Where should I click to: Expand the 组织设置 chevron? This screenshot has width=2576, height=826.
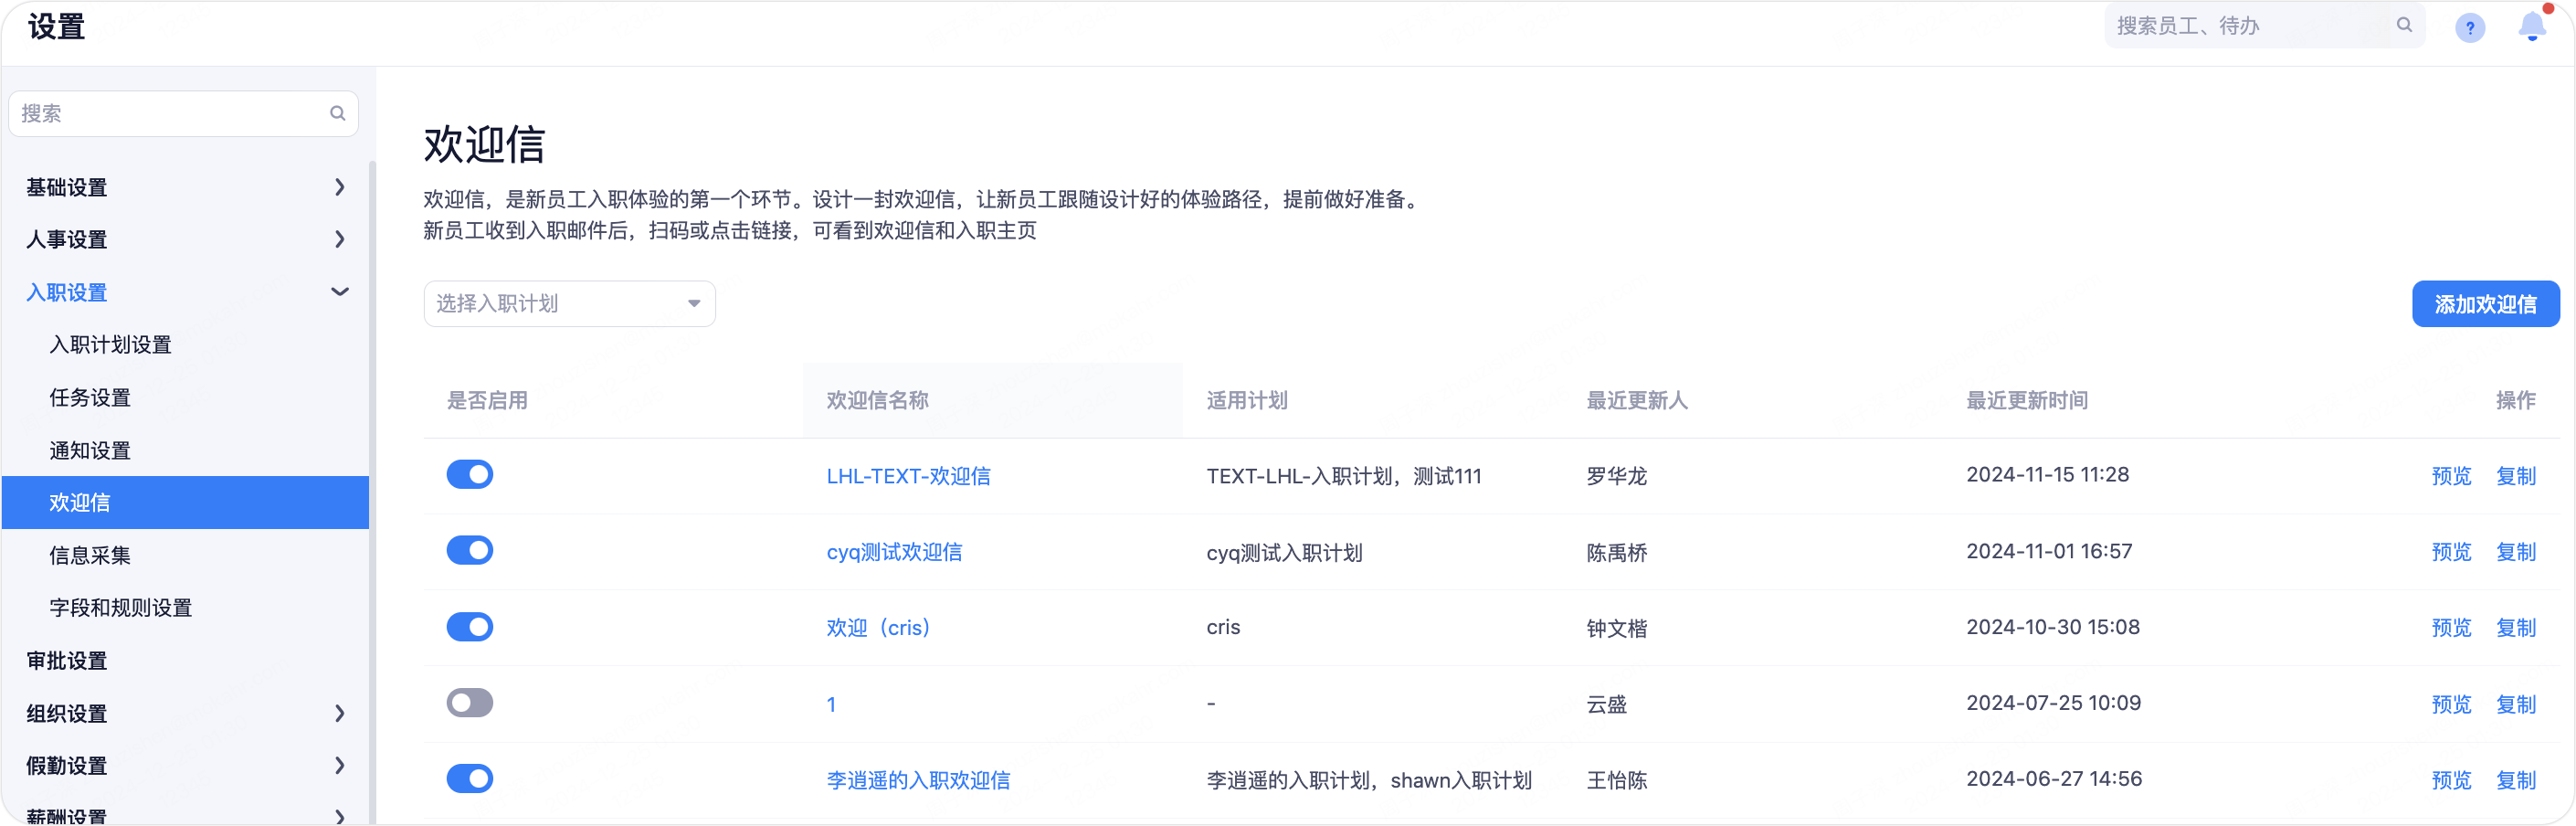[339, 713]
